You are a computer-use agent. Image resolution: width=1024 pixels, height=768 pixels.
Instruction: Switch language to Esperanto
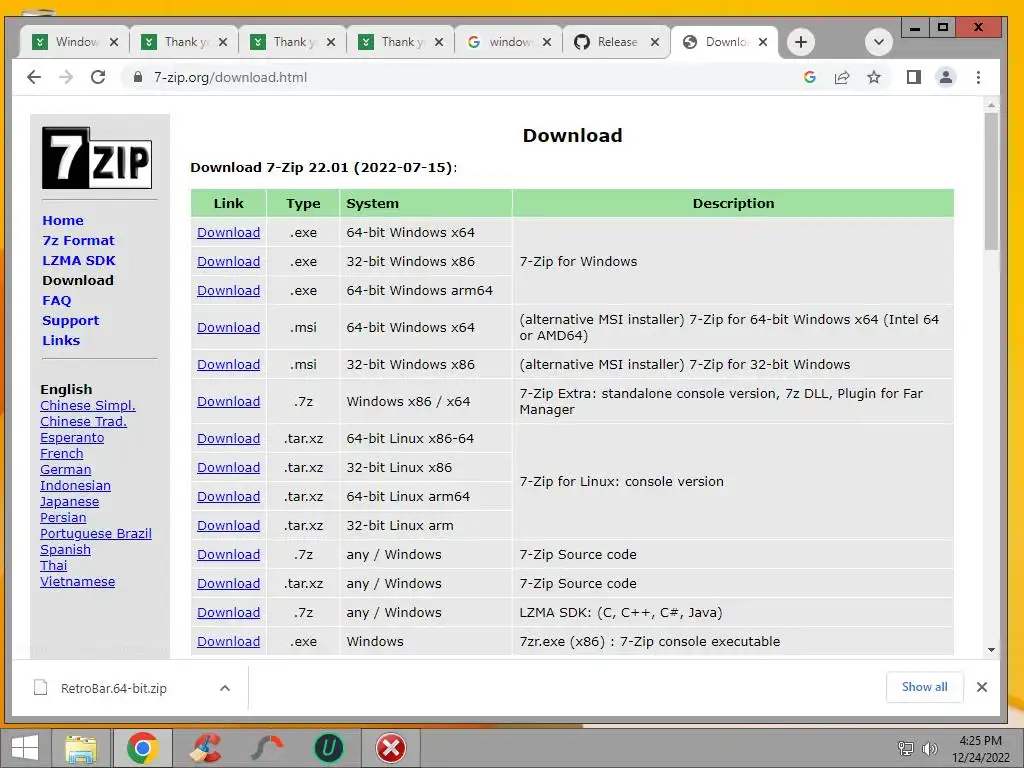coord(72,438)
